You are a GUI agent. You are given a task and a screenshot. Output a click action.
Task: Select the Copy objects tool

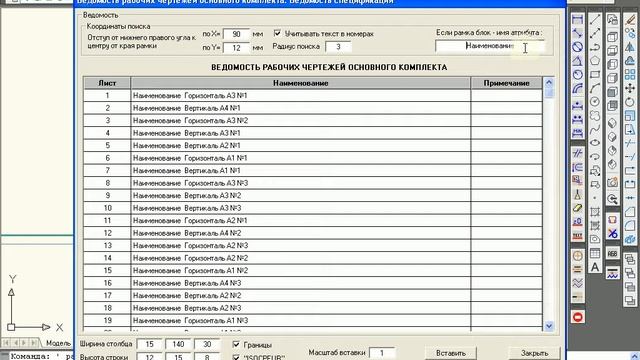point(630,33)
